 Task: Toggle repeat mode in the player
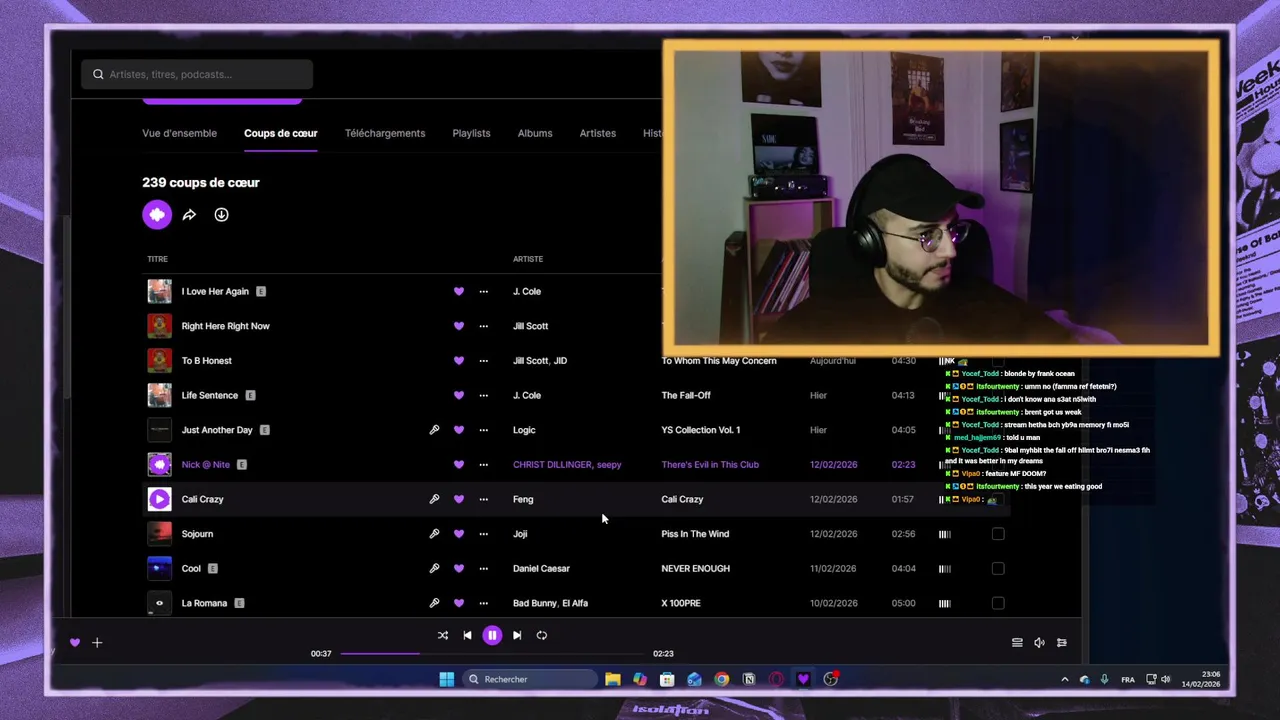tap(542, 635)
